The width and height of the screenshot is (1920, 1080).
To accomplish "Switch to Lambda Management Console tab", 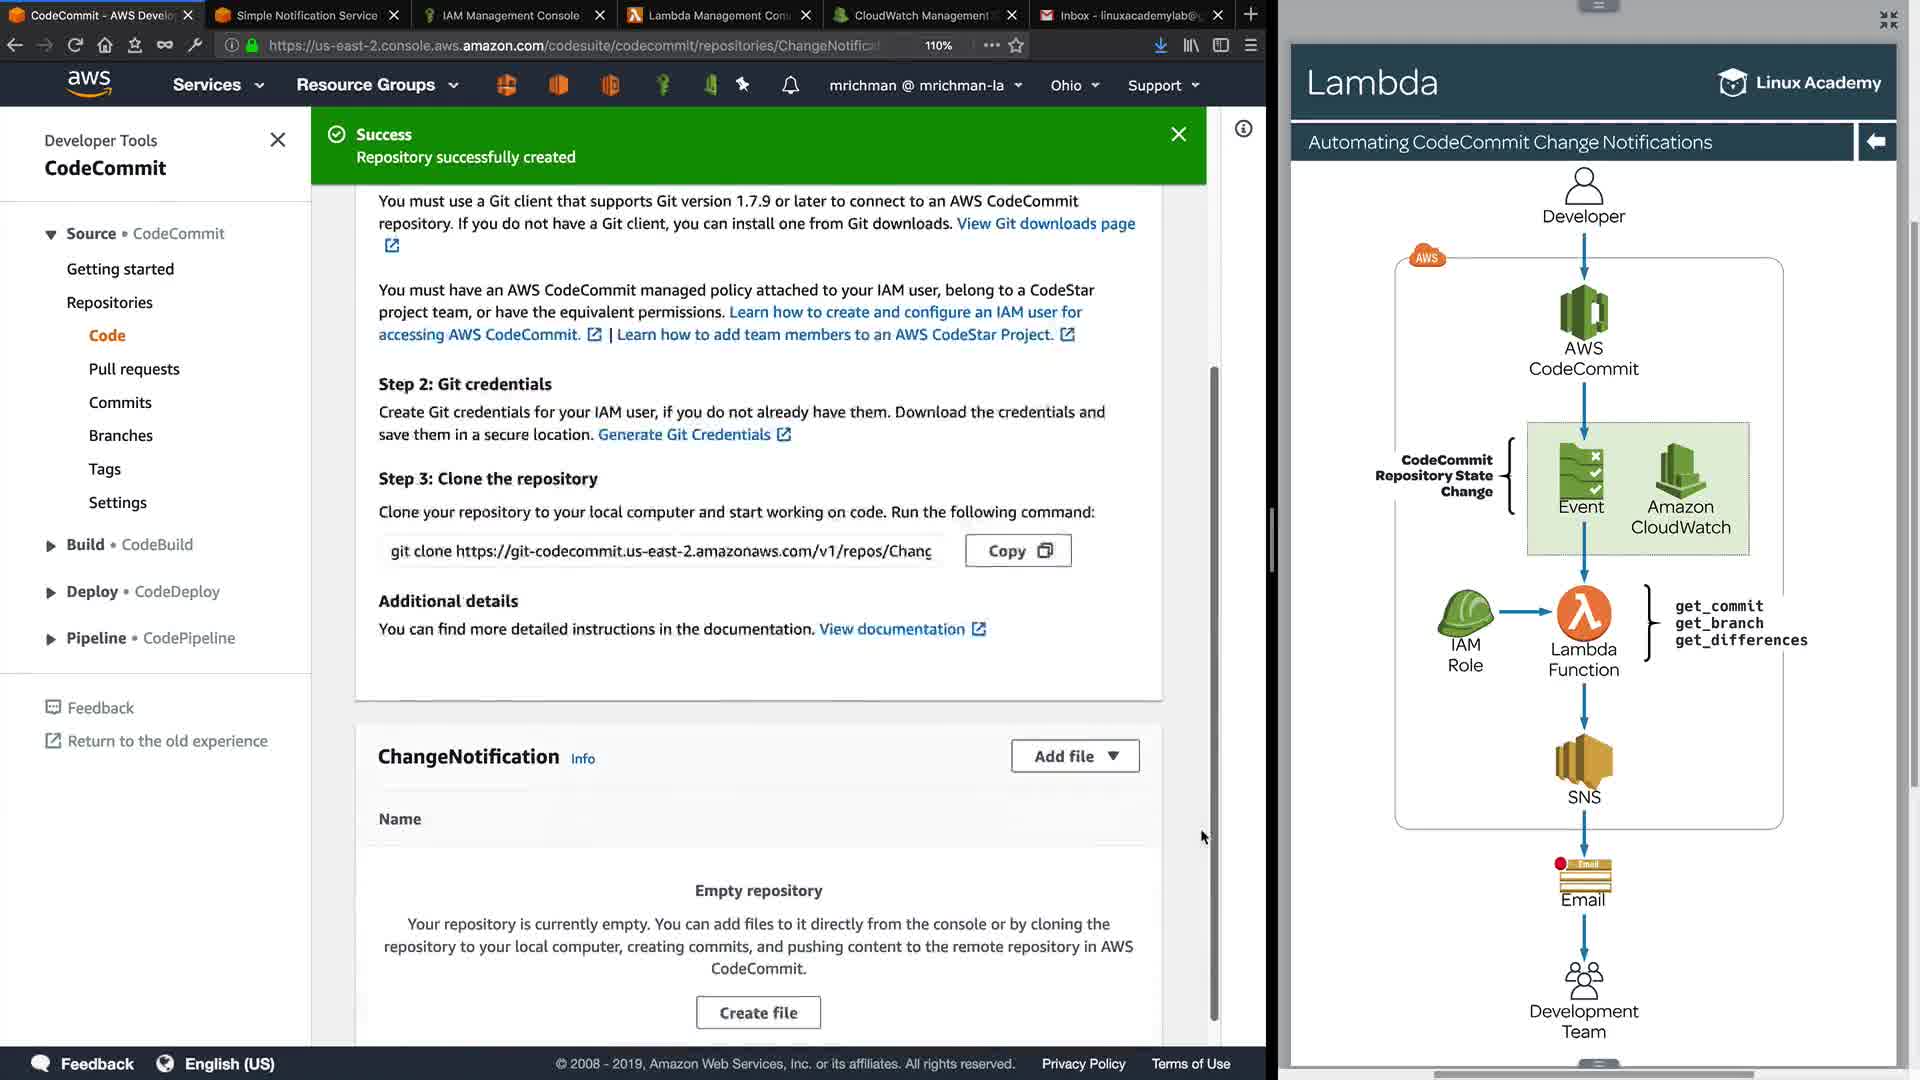I will pyautogui.click(x=718, y=15).
